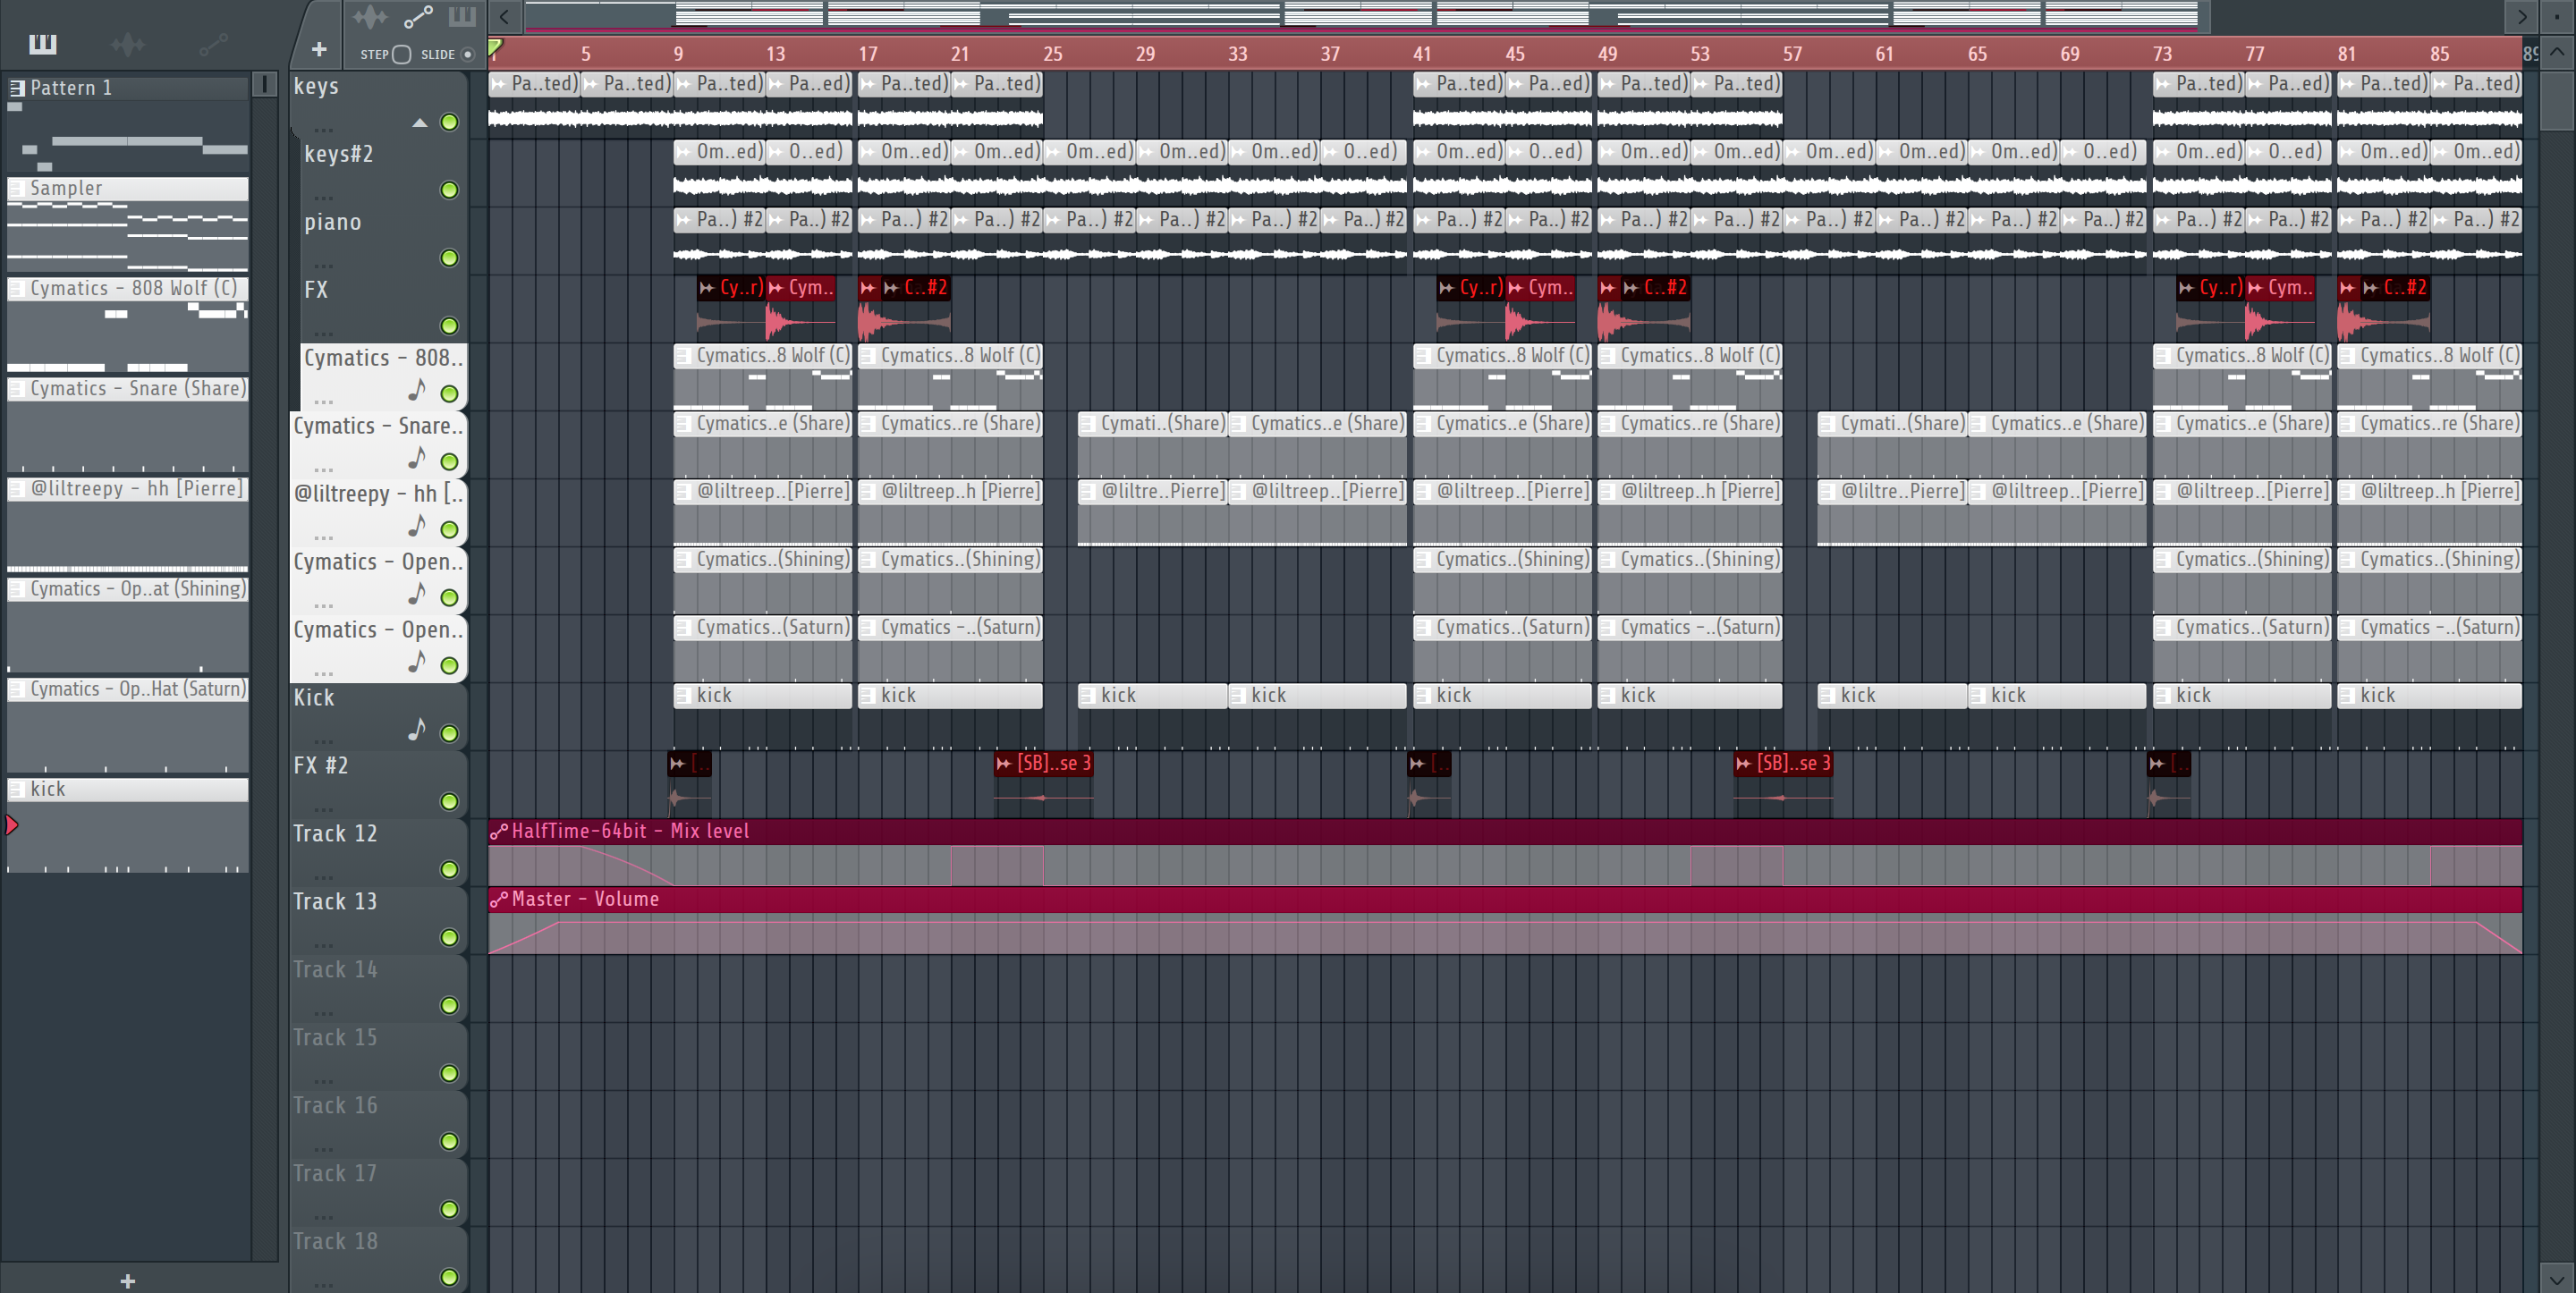Collapse the keys track group
This screenshot has width=2576, height=1293.
click(x=420, y=123)
